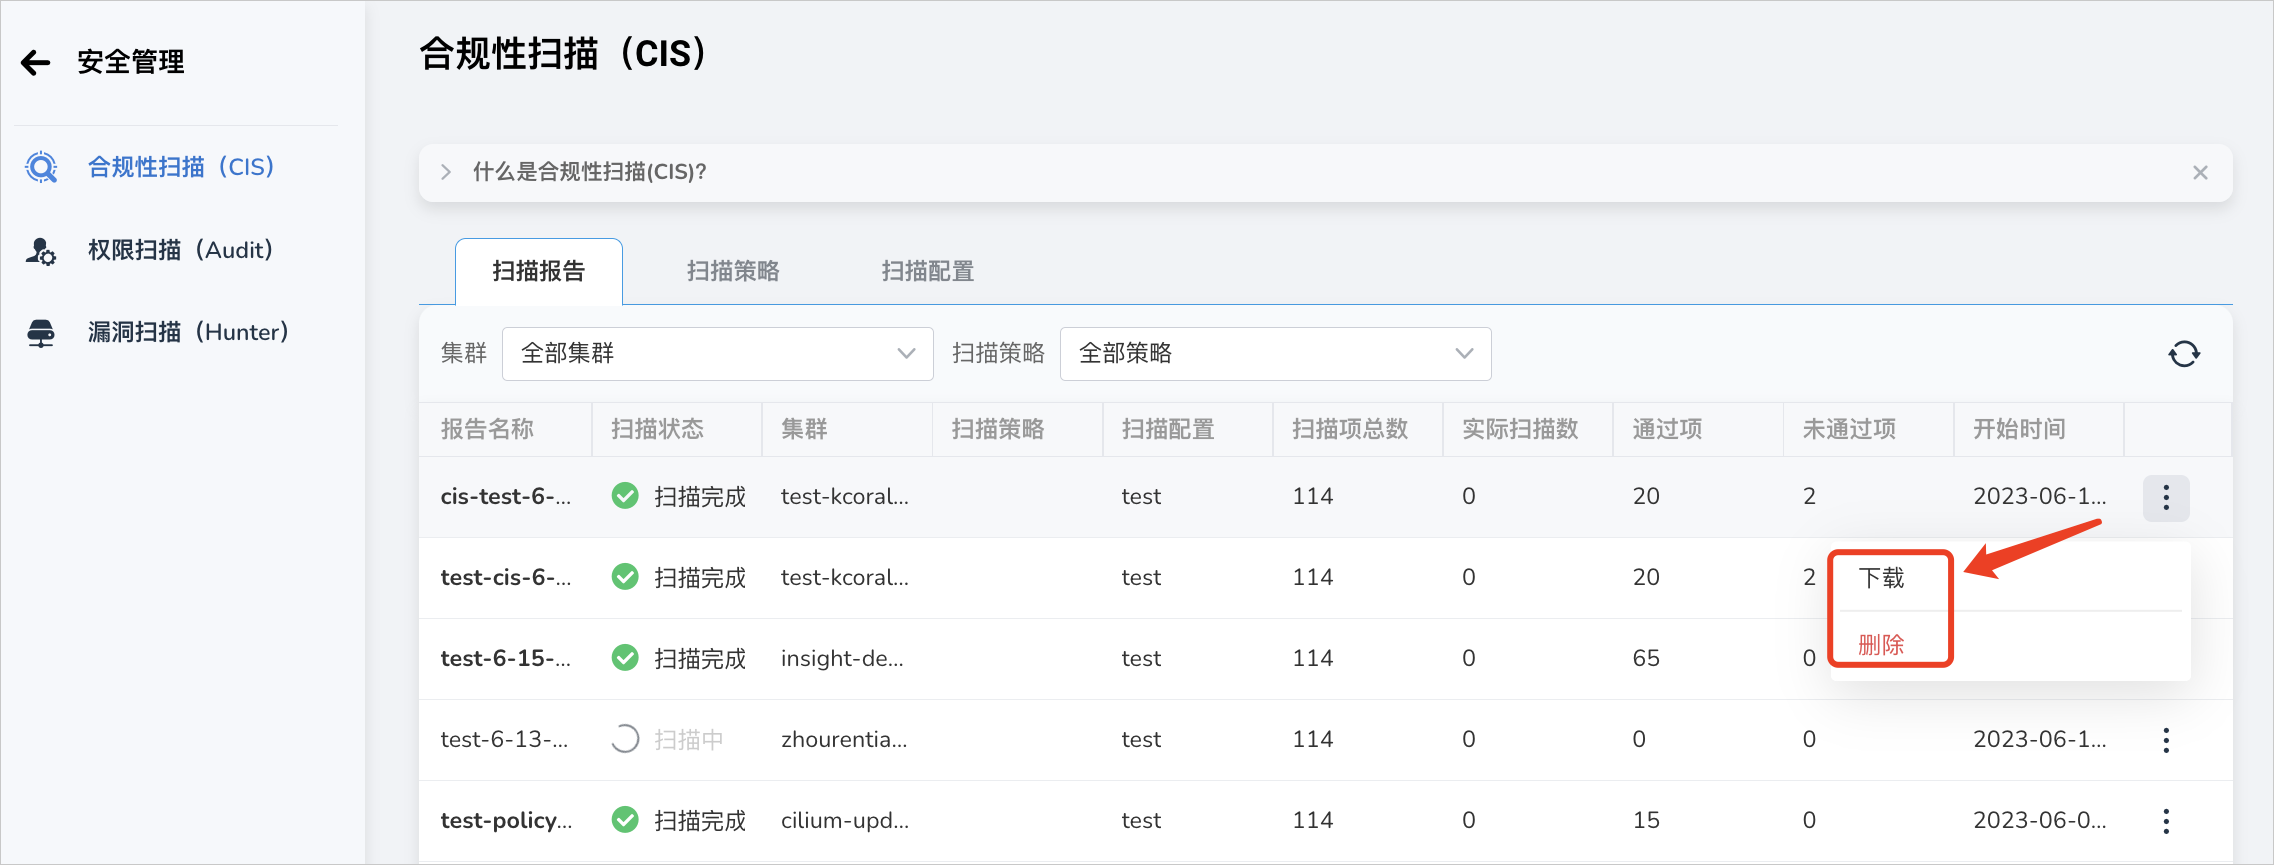Open 漏洞扫描 (Hunter) in sidebar
Screen dimensions: 2274x865
click(188, 332)
